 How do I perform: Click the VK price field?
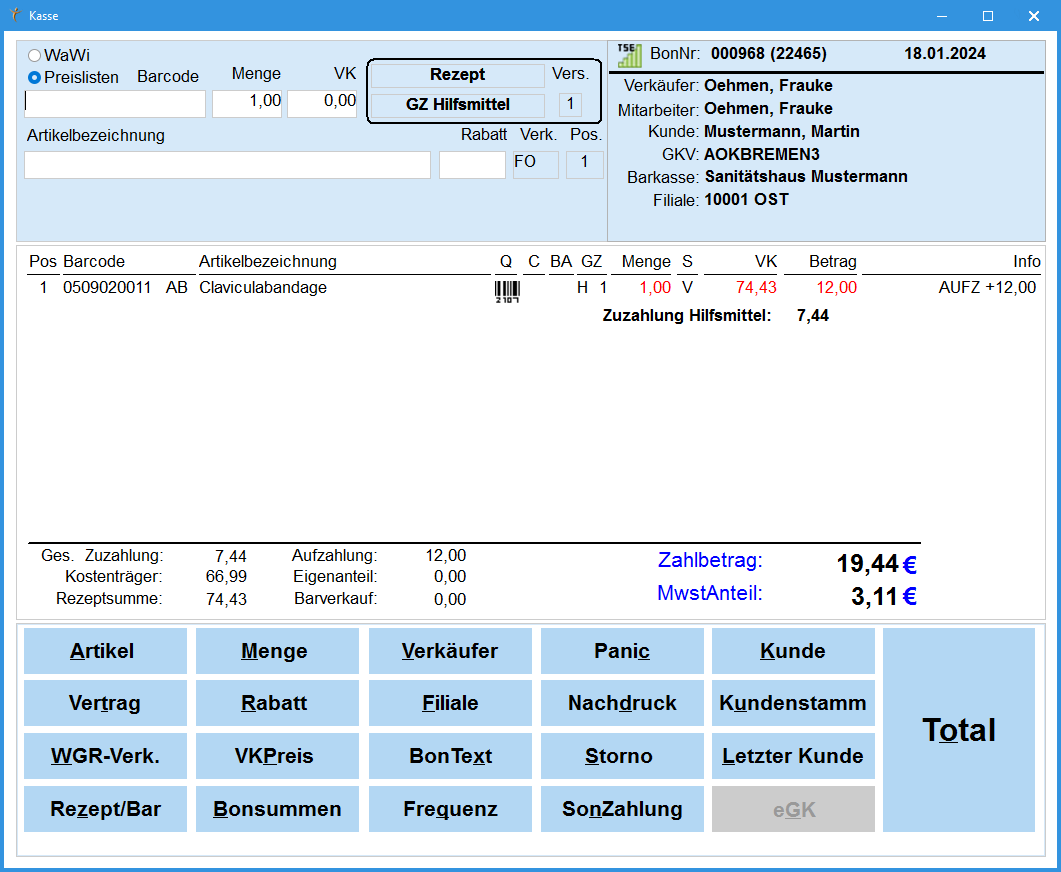click(321, 104)
